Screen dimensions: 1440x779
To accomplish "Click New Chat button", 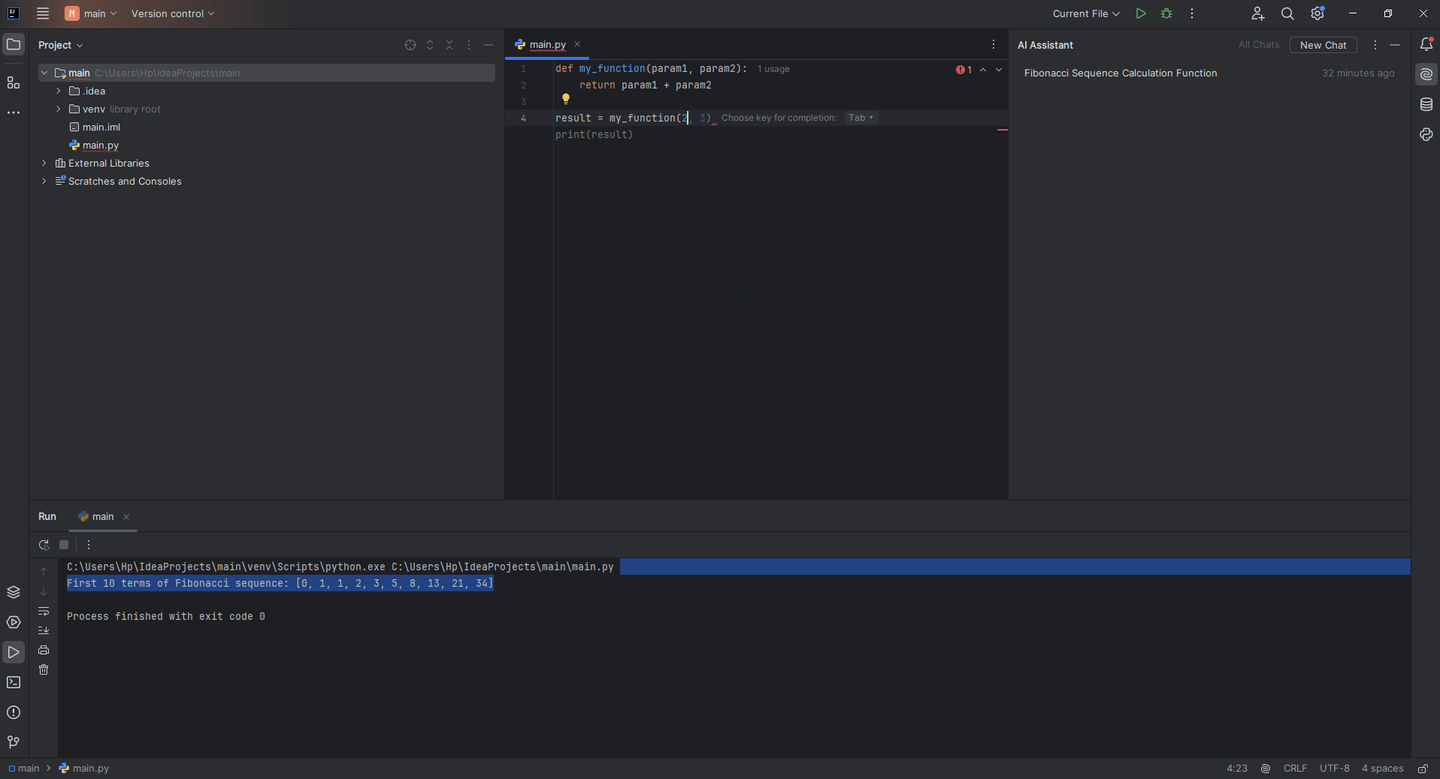I will tap(1323, 45).
